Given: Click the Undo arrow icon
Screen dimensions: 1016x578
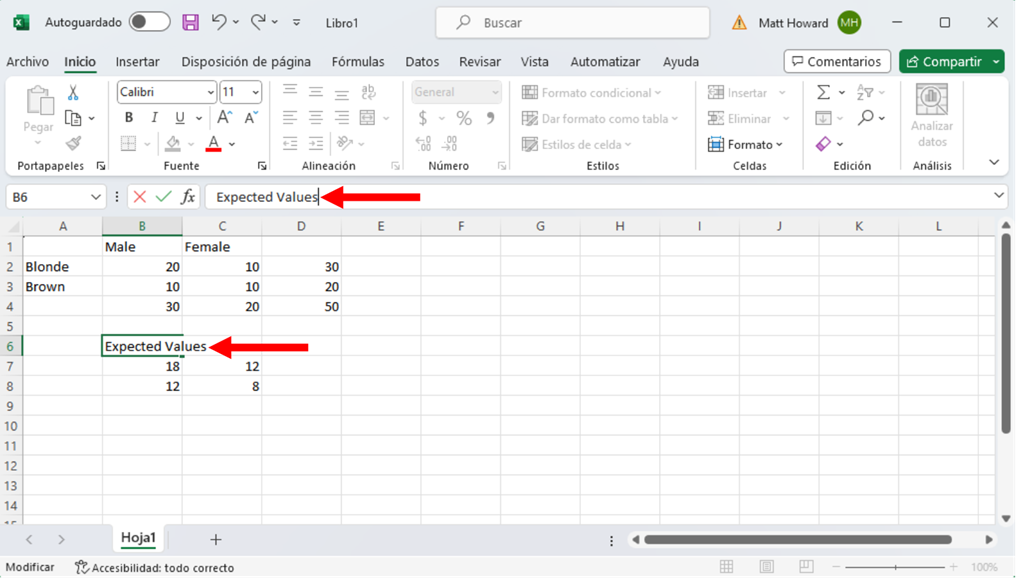Looking at the screenshot, I should click(x=219, y=22).
